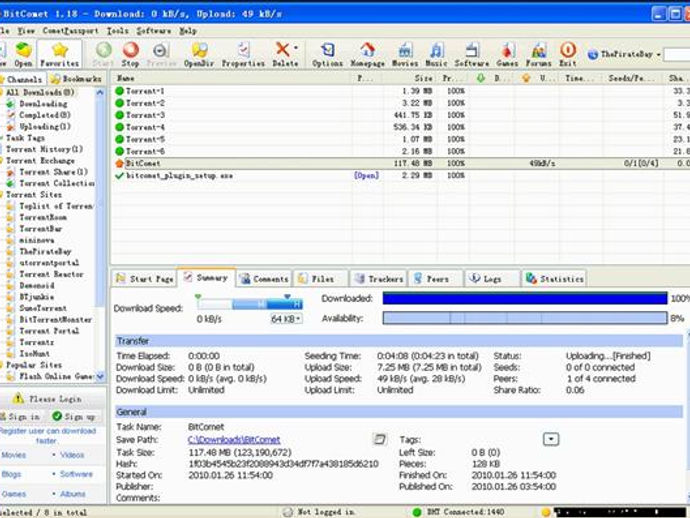Collapse the Torrent Sites tree node
Viewport: 690px width, 518px height.
point(2,195)
